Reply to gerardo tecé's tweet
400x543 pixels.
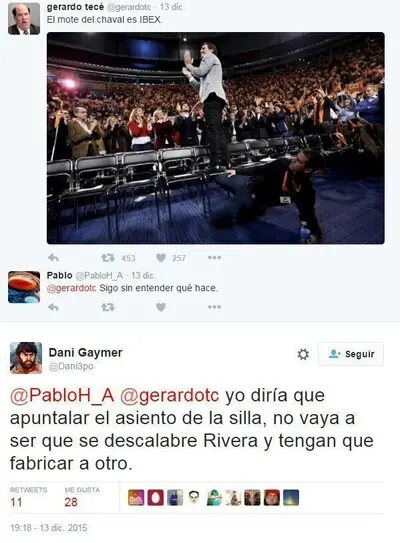[x=53, y=258]
